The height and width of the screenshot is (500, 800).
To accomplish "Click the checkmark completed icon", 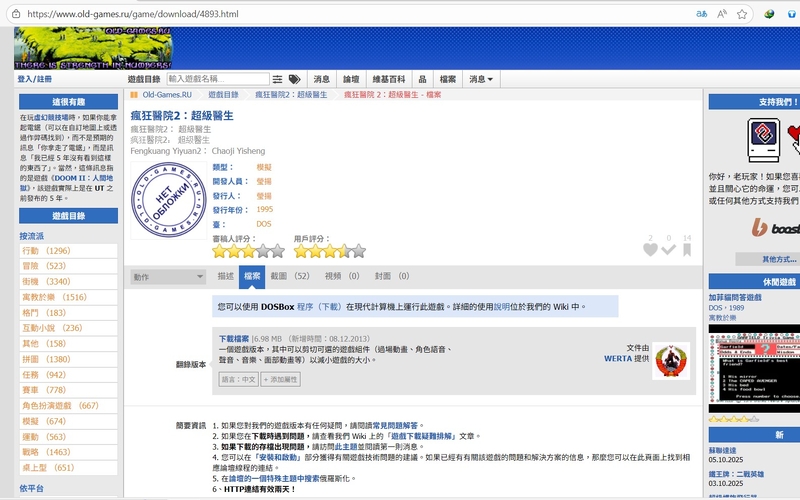I will (x=668, y=249).
